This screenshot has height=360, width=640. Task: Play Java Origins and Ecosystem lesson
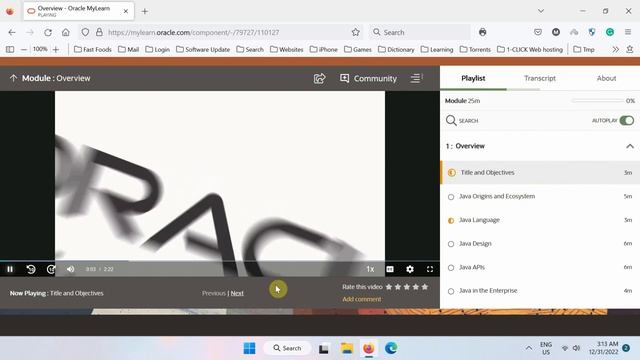point(540,196)
